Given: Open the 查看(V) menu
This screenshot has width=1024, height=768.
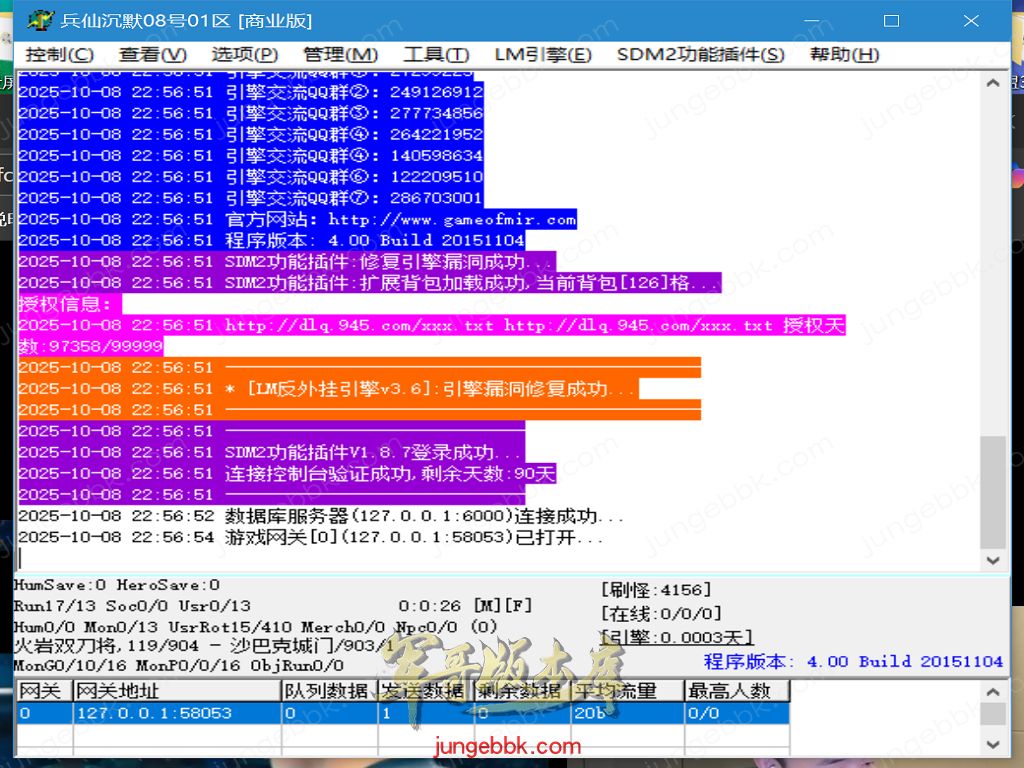Looking at the screenshot, I should point(153,54).
